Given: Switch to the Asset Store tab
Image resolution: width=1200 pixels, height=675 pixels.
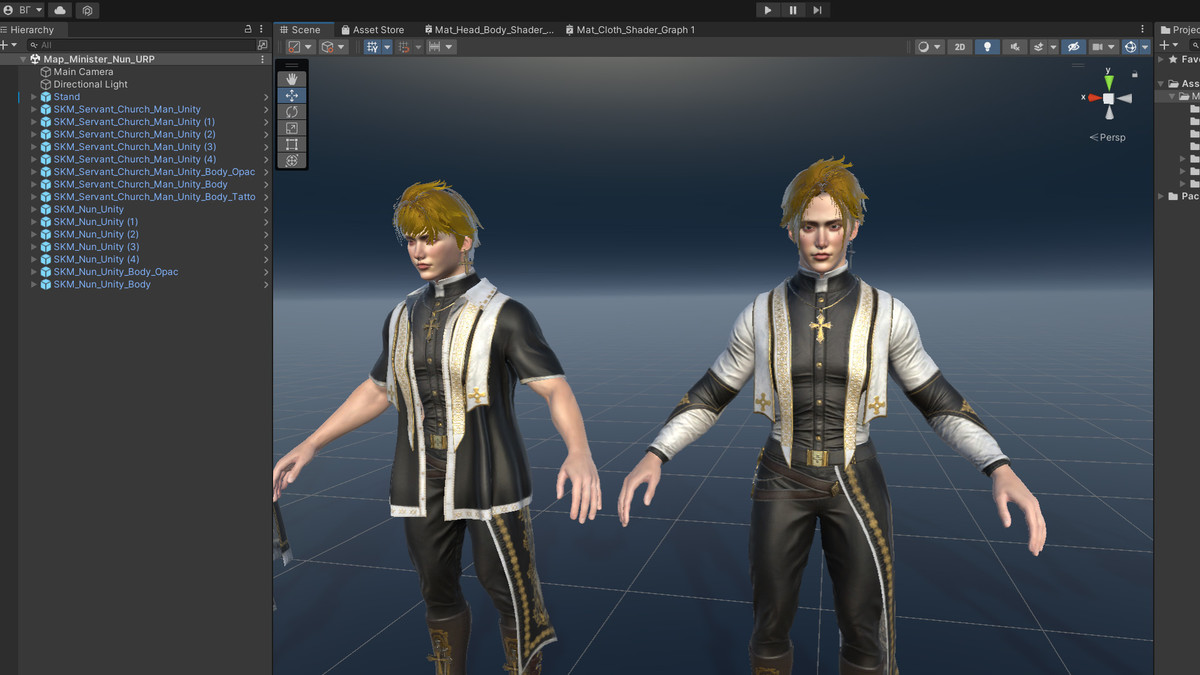Looking at the screenshot, I should (372, 30).
